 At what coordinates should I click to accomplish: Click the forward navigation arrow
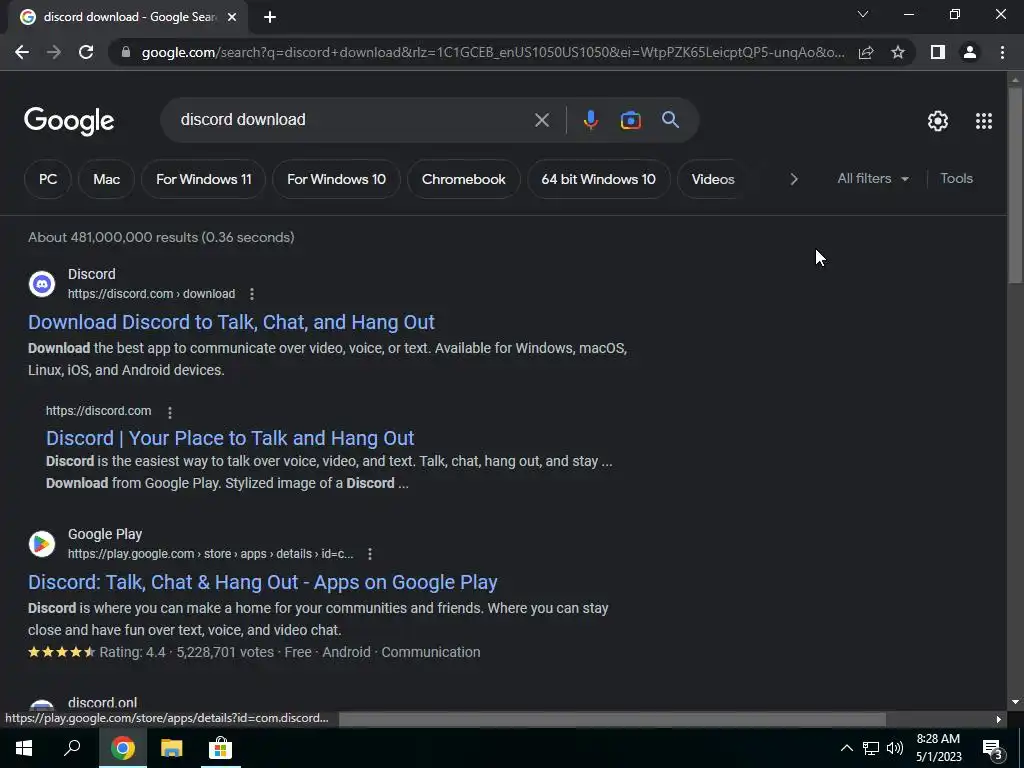(54, 52)
